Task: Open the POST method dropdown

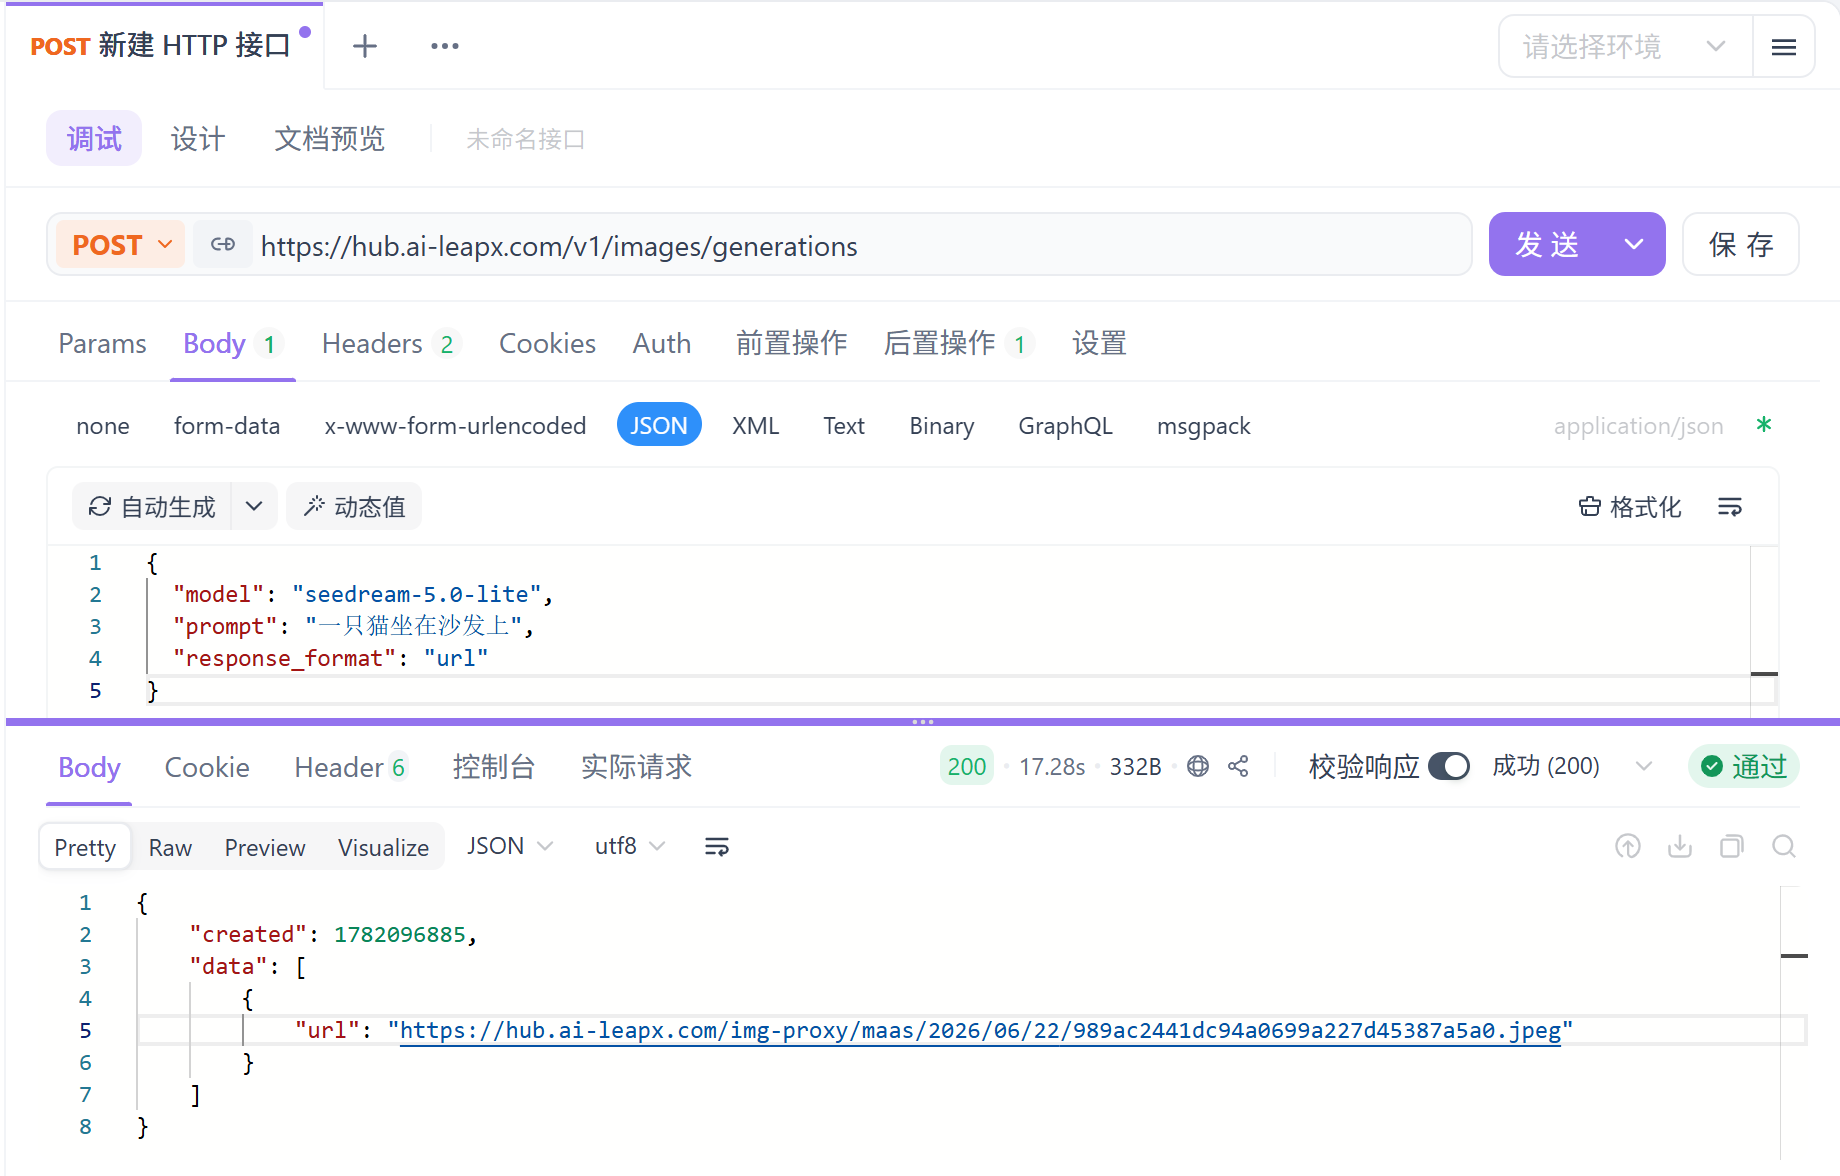Action: [x=121, y=245]
